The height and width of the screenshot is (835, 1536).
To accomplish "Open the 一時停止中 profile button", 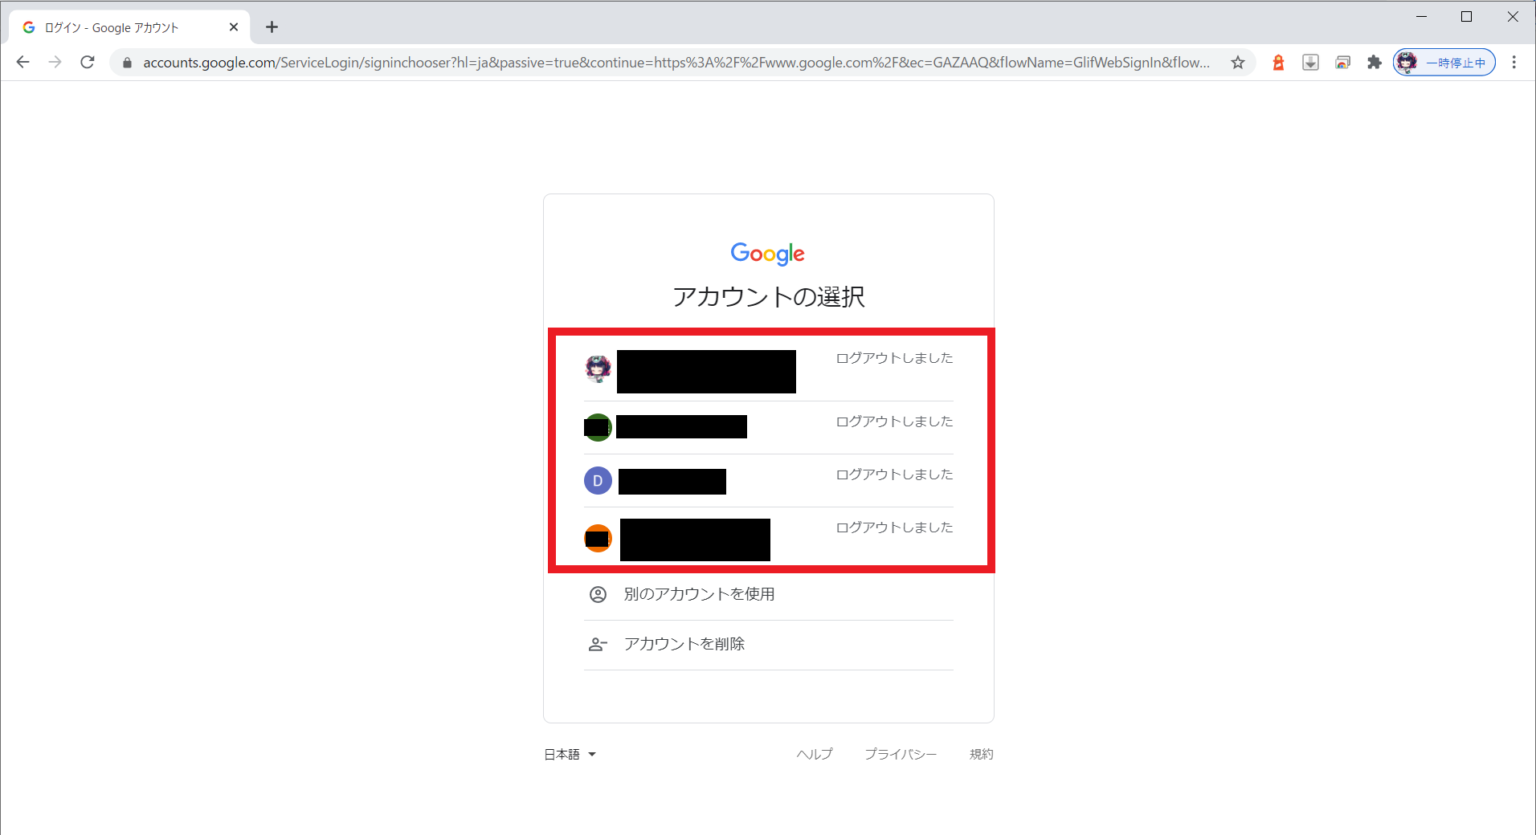I will pyautogui.click(x=1444, y=62).
